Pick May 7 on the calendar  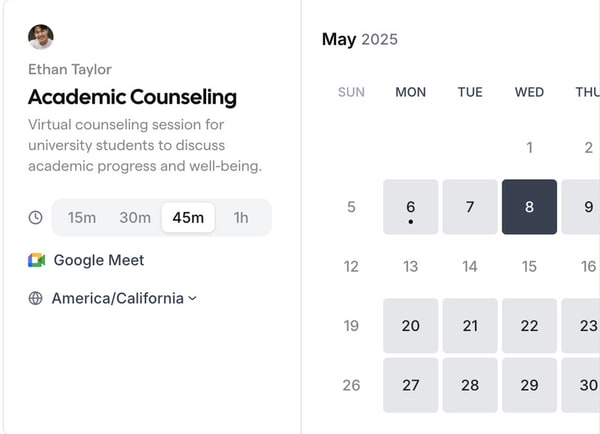470,207
